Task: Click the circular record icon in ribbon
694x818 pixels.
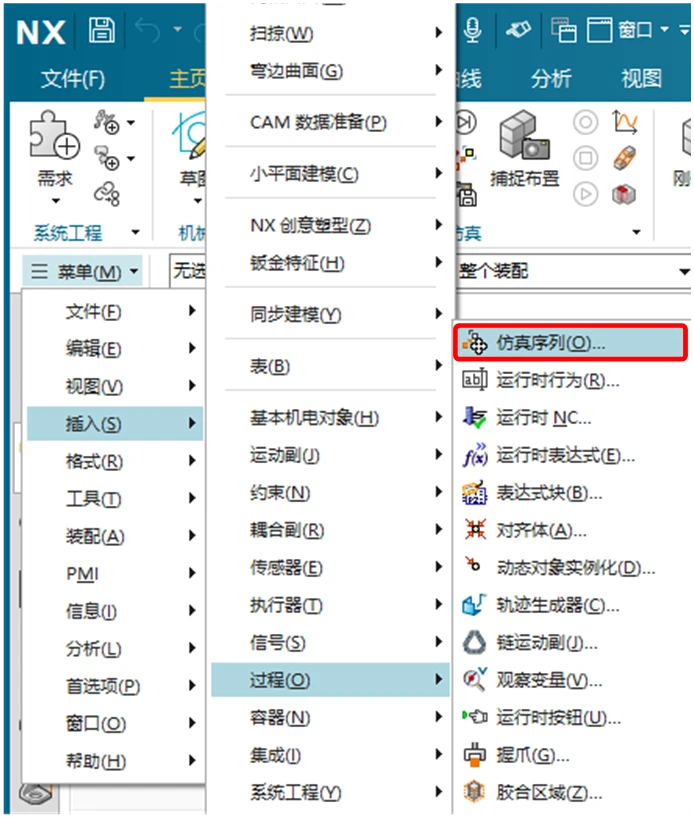Action: [585, 122]
